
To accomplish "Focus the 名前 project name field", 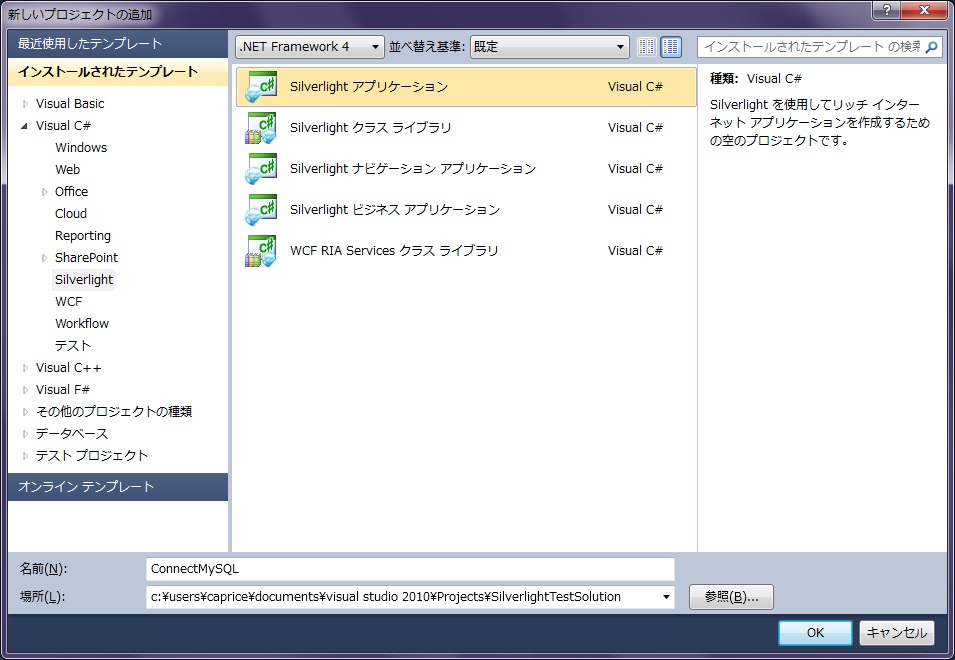I will [411, 569].
